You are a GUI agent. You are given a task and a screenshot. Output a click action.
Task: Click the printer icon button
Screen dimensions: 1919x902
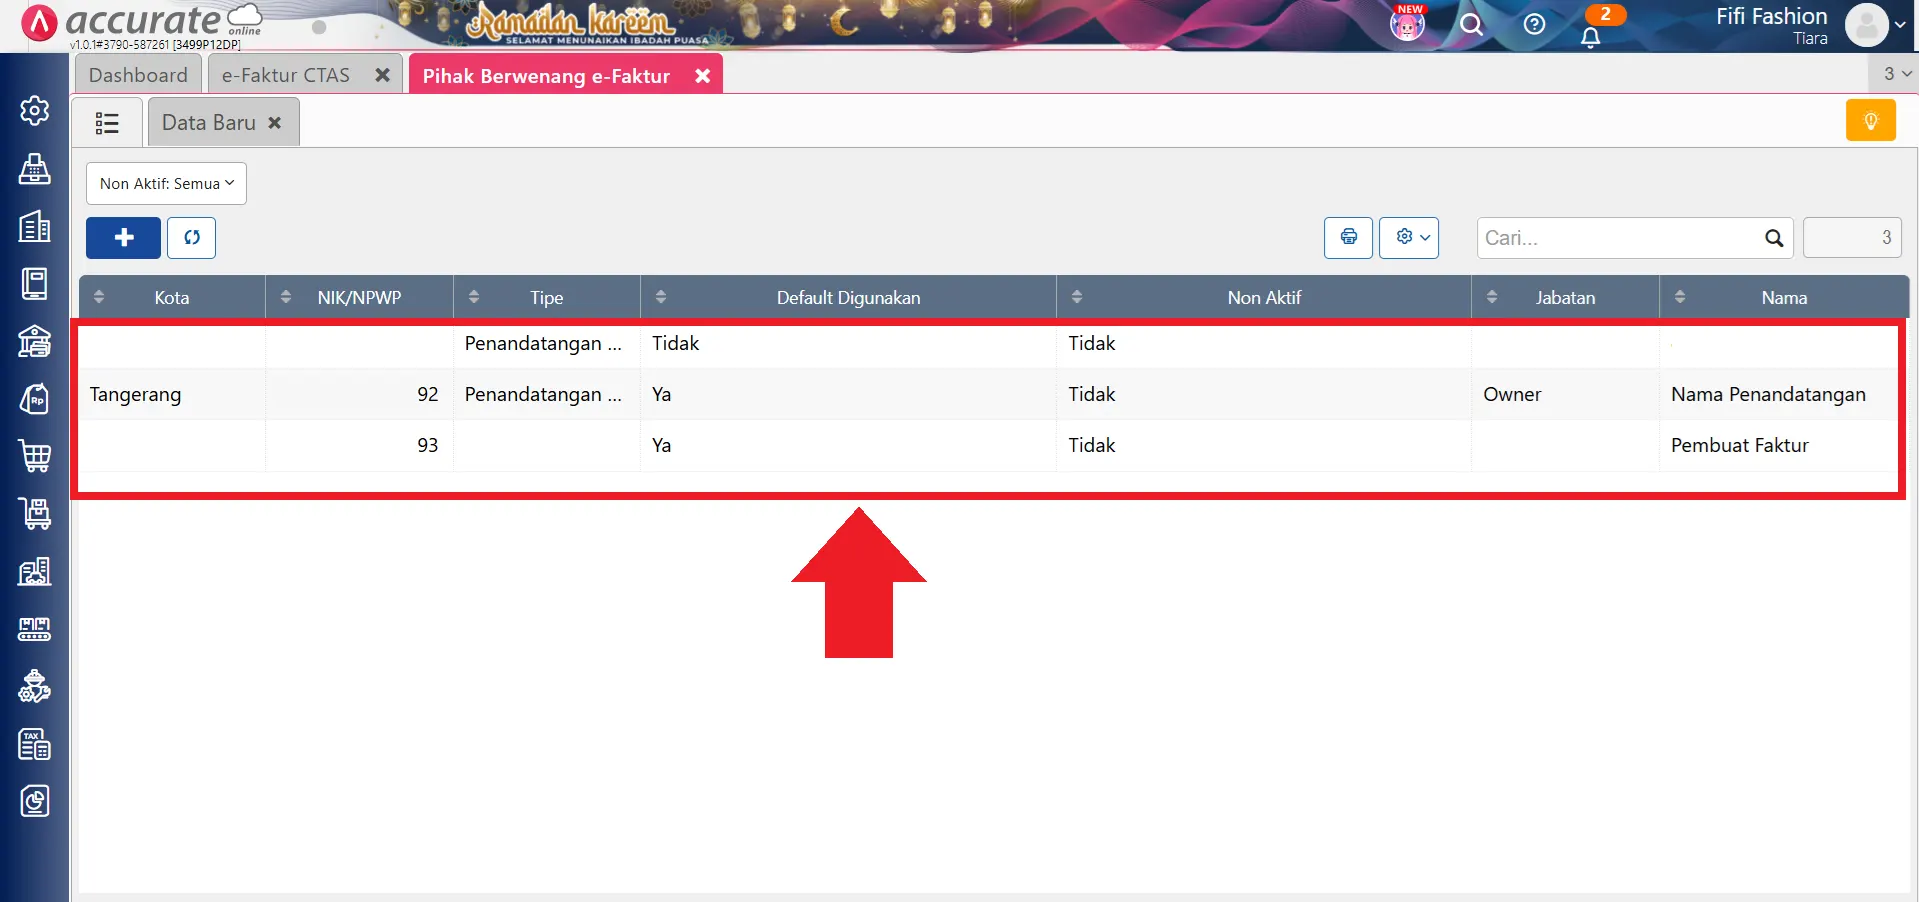click(x=1348, y=238)
